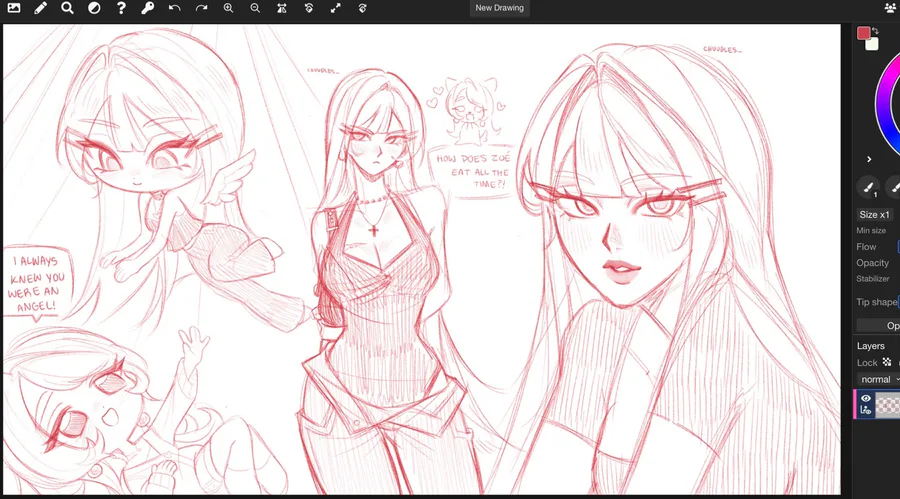Image resolution: width=900 pixels, height=499 pixels.
Task: Click the Stabilizer setting label
Action: coord(872,278)
